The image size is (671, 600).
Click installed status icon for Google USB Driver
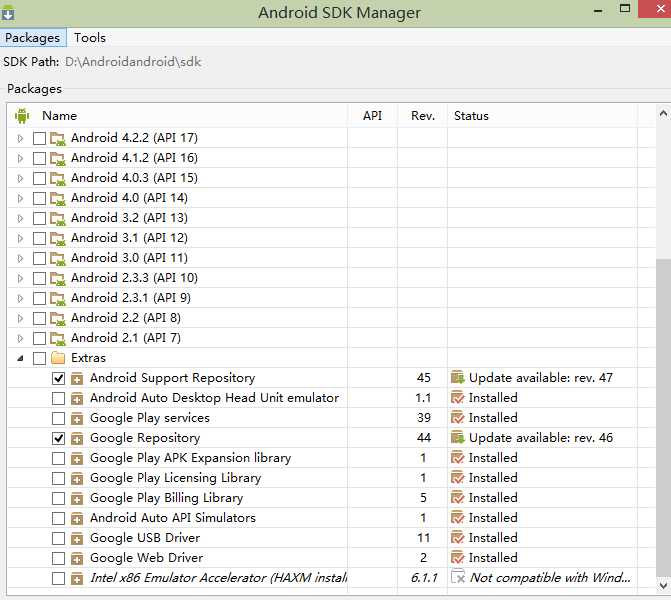[457, 538]
